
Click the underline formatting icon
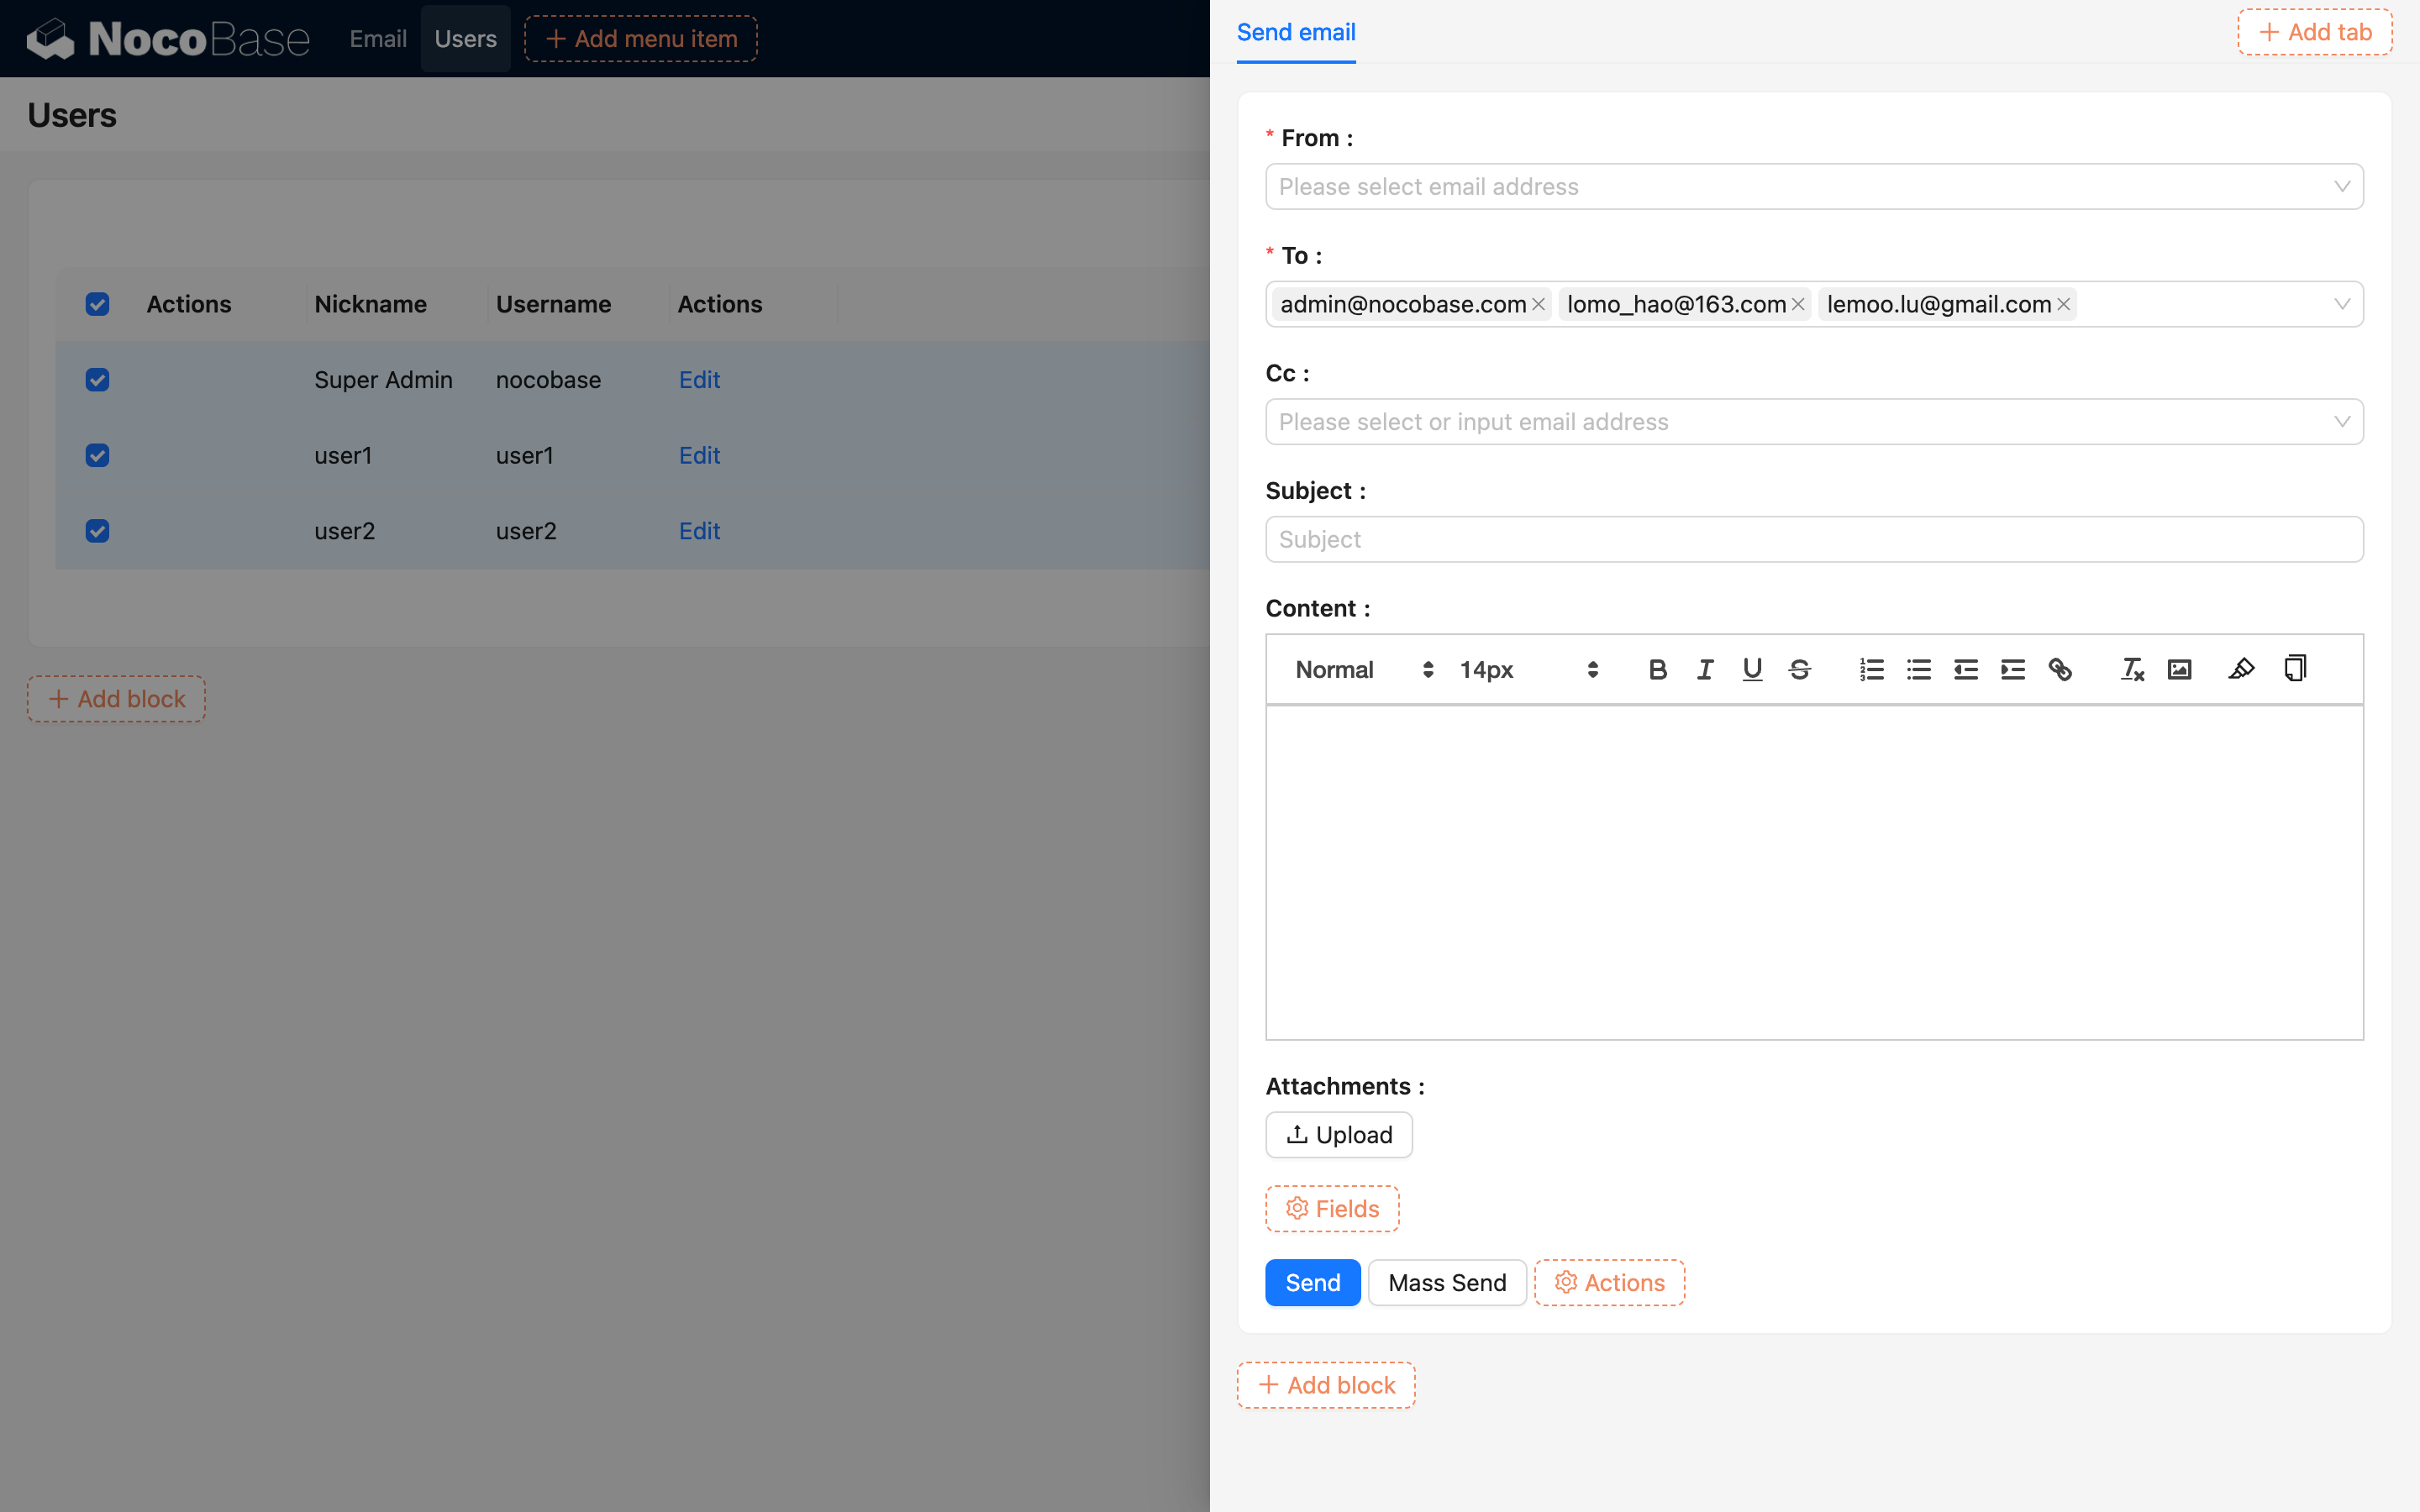tap(1752, 669)
